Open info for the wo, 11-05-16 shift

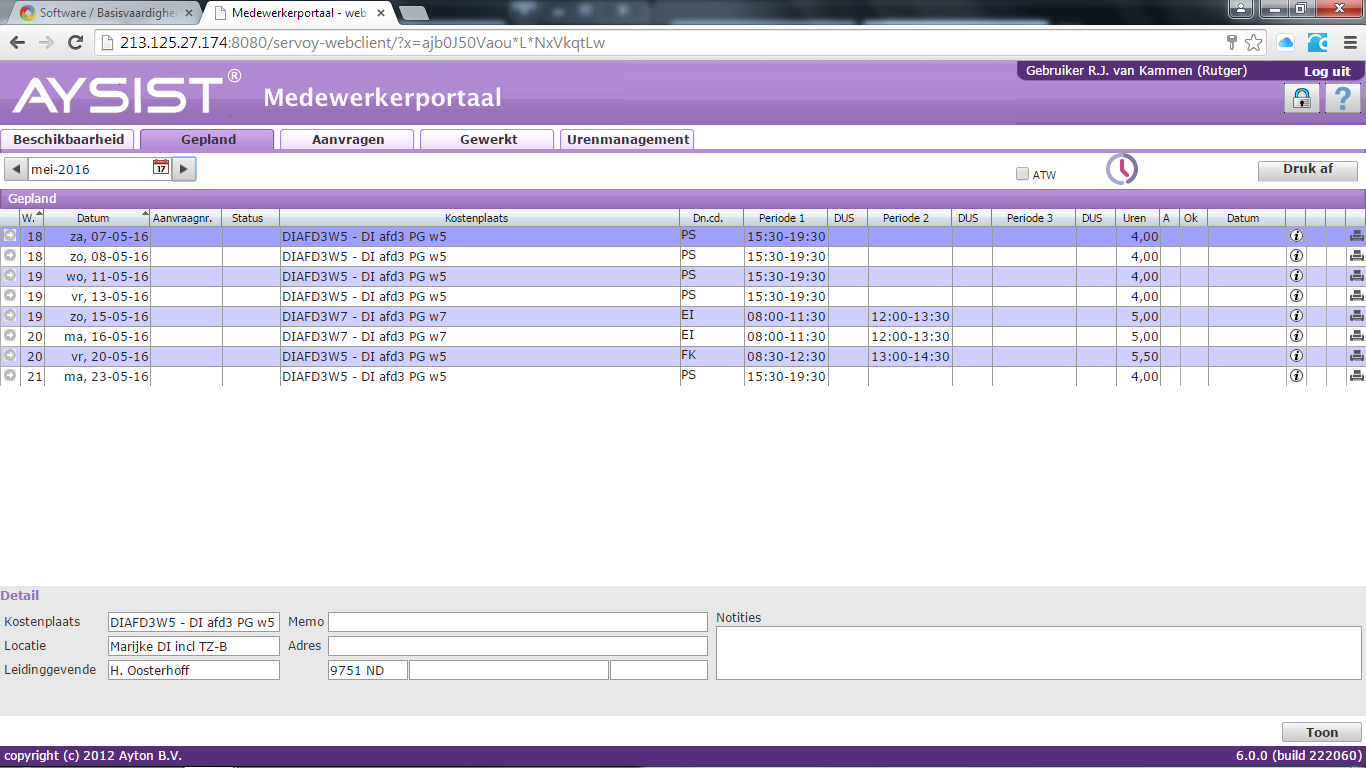click(x=1296, y=276)
